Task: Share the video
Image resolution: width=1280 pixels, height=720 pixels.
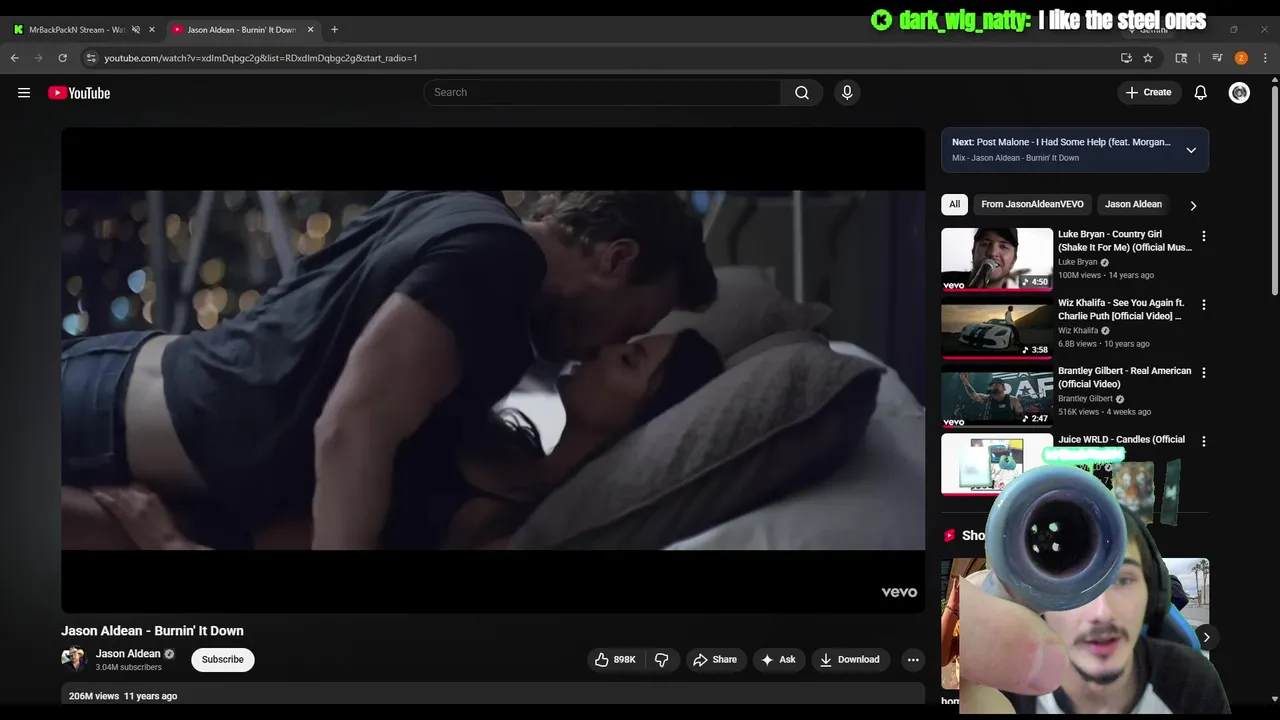Action: tap(715, 660)
